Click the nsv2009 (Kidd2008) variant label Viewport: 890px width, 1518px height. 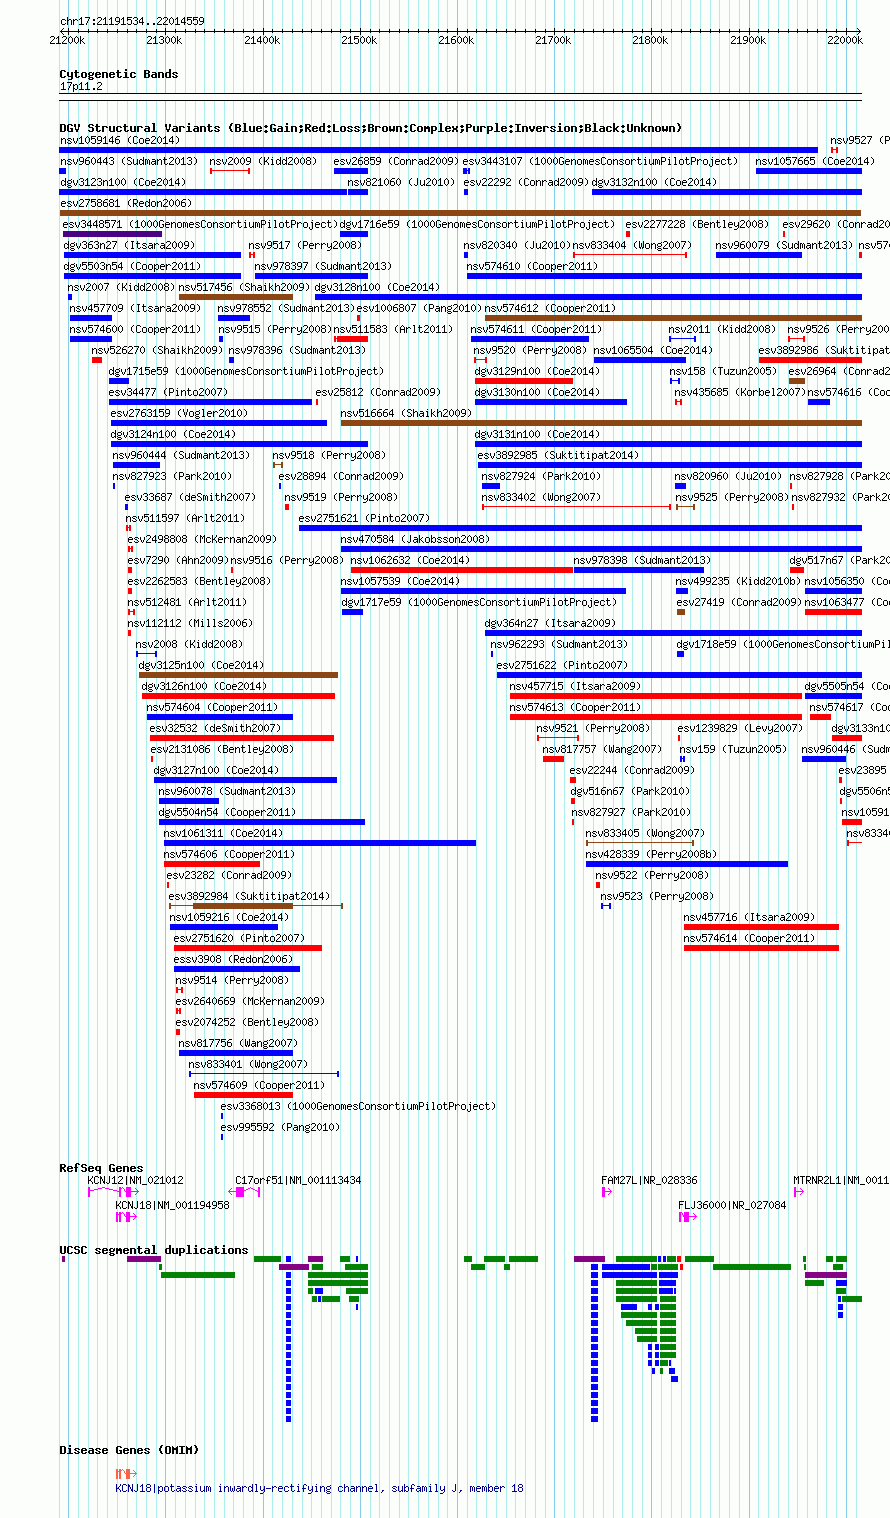coord(263,161)
